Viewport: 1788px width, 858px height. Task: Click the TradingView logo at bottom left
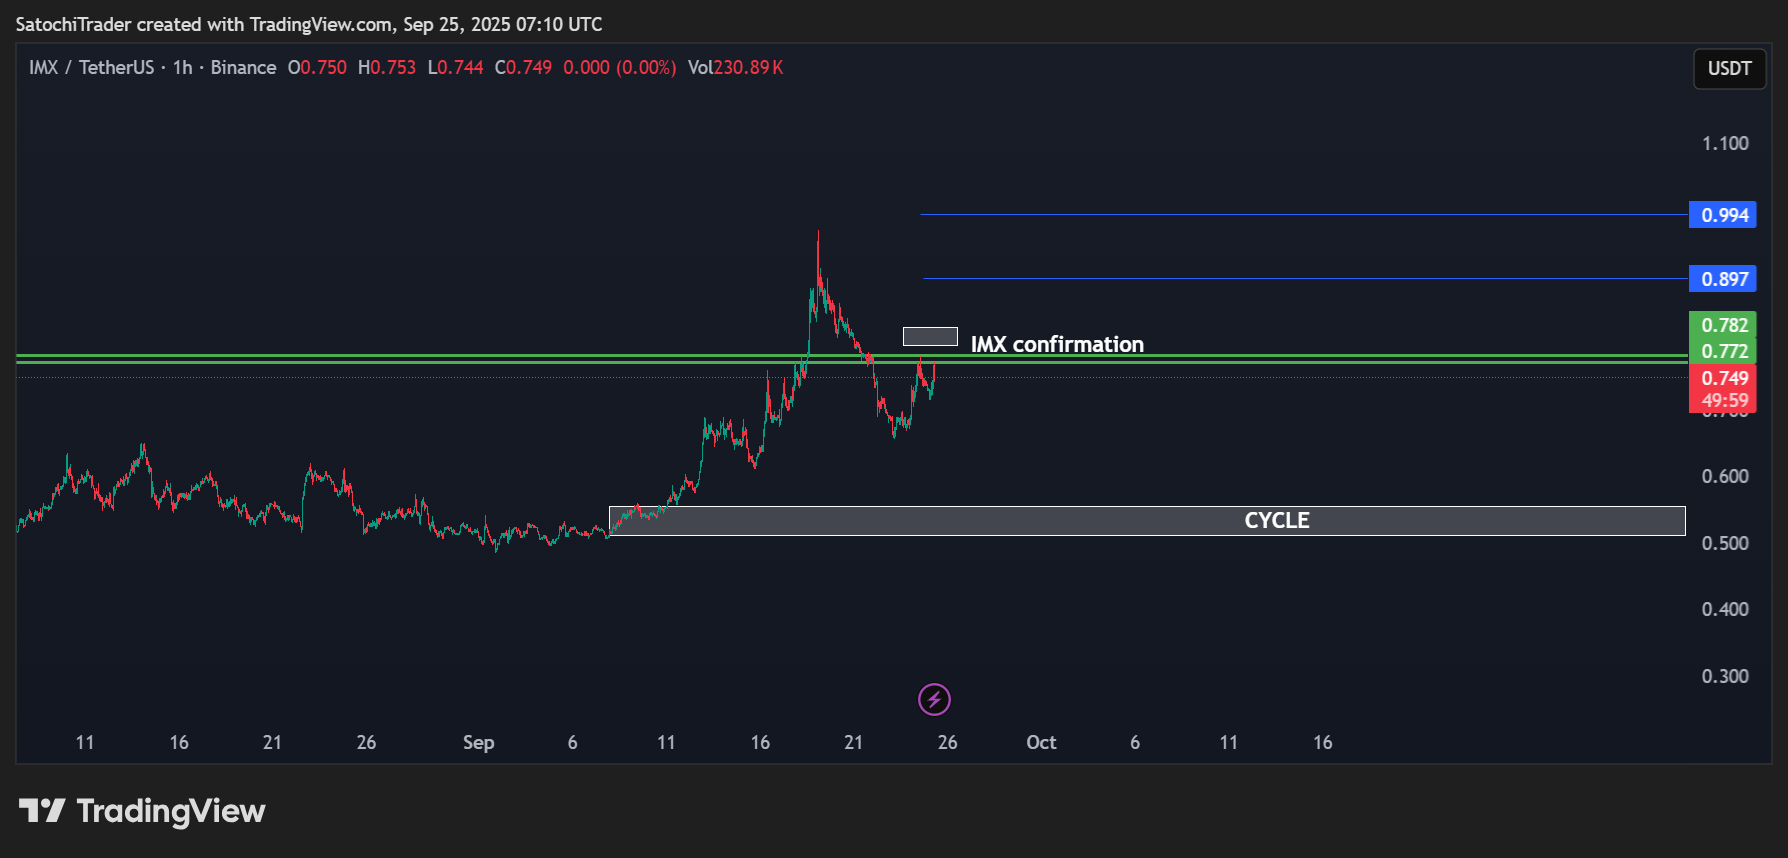[x=142, y=811]
